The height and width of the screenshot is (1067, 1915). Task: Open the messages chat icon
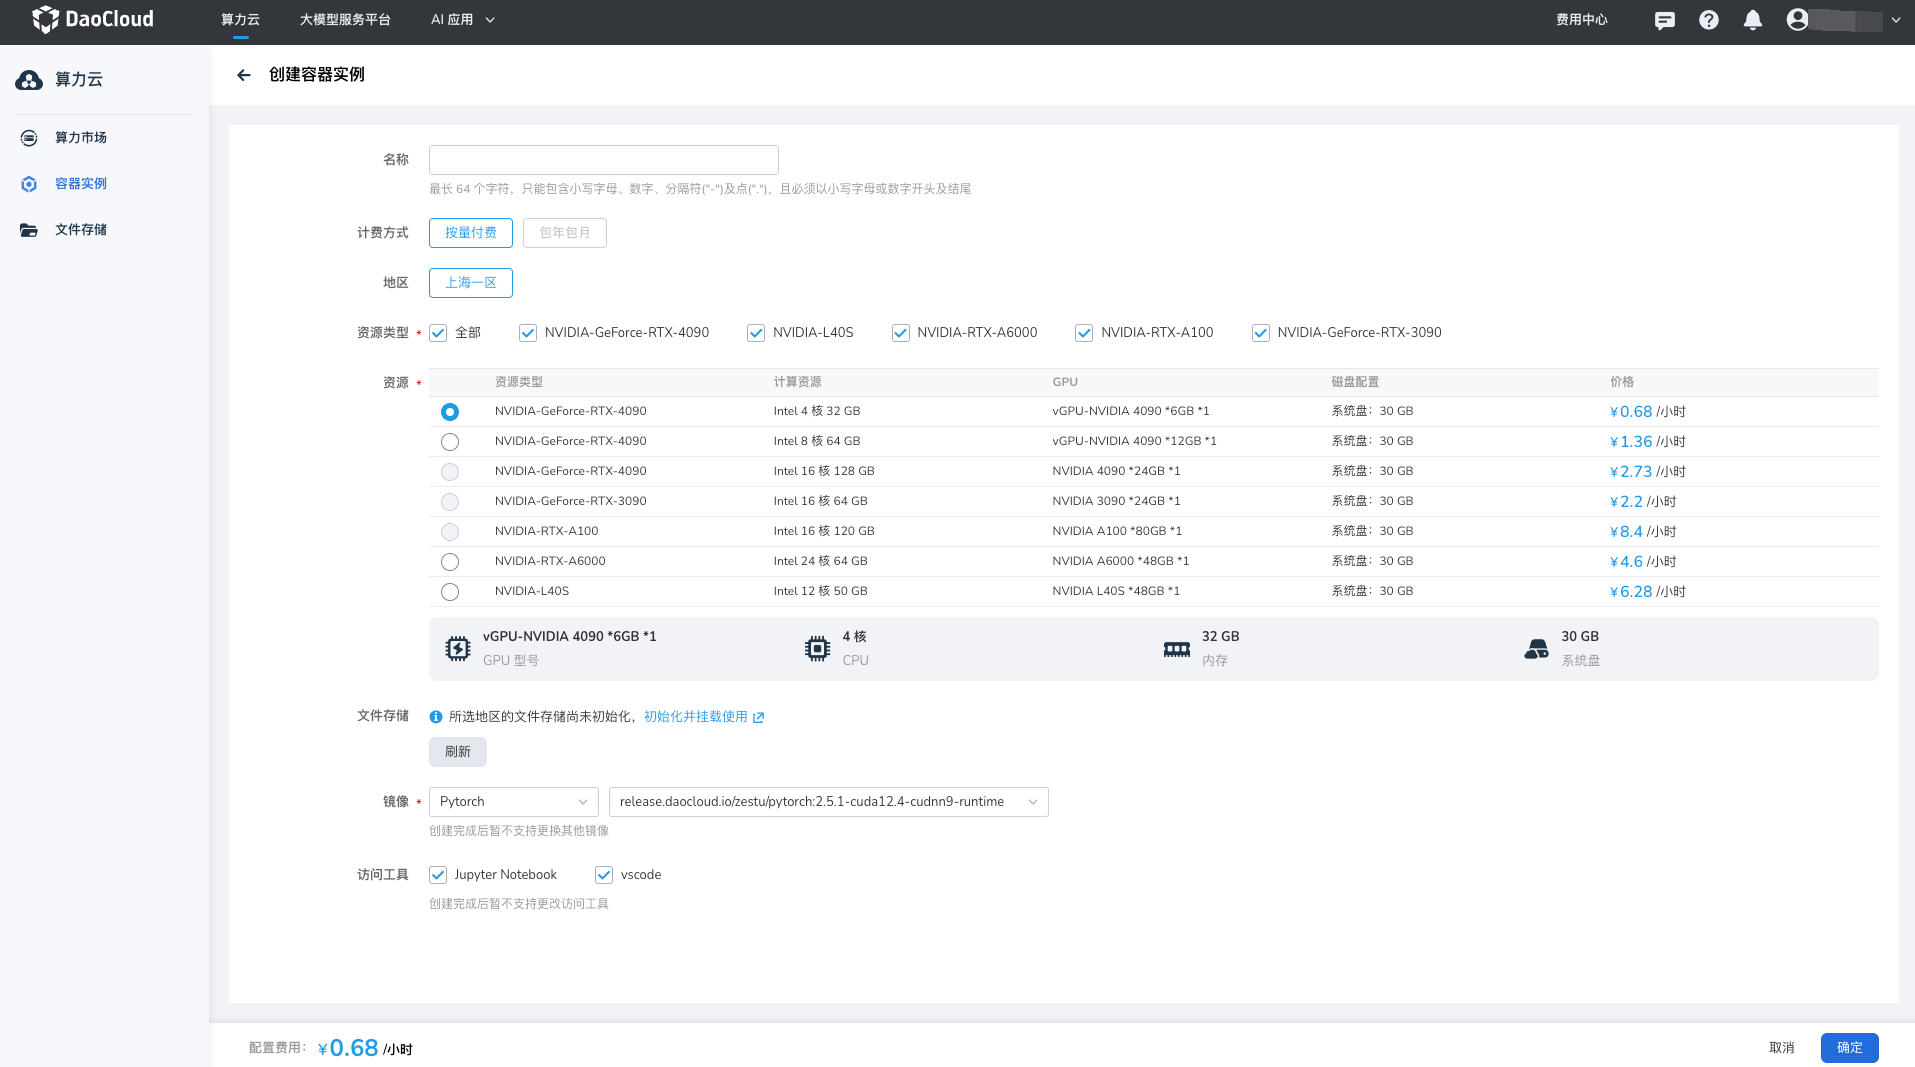click(x=1664, y=20)
